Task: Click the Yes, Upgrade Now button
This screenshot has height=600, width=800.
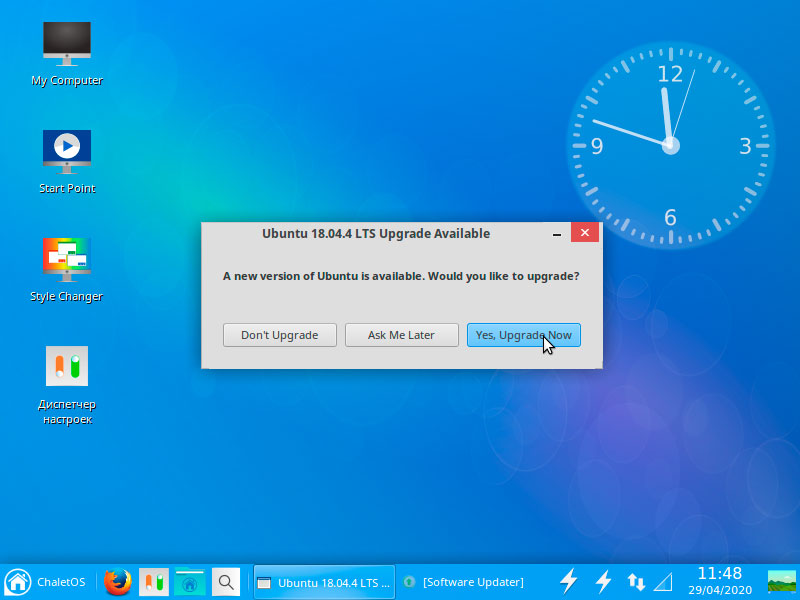Action: point(523,335)
